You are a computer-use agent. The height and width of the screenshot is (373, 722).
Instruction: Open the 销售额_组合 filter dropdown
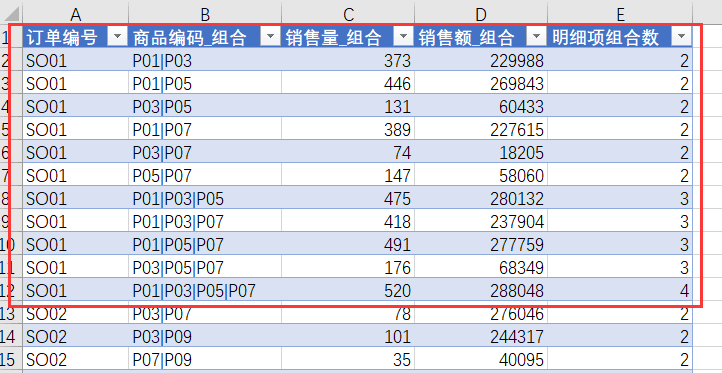pyautogui.click(x=536, y=37)
